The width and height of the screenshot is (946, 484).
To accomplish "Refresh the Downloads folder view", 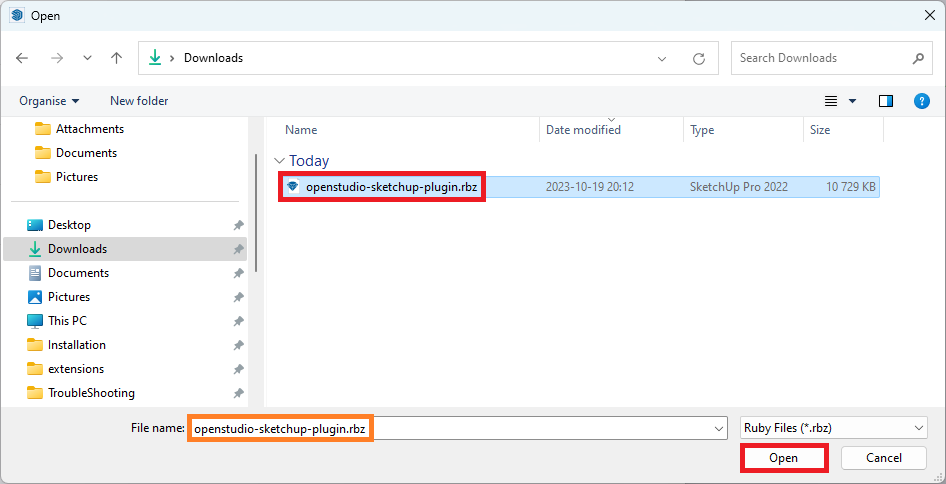I will pos(699,59).
